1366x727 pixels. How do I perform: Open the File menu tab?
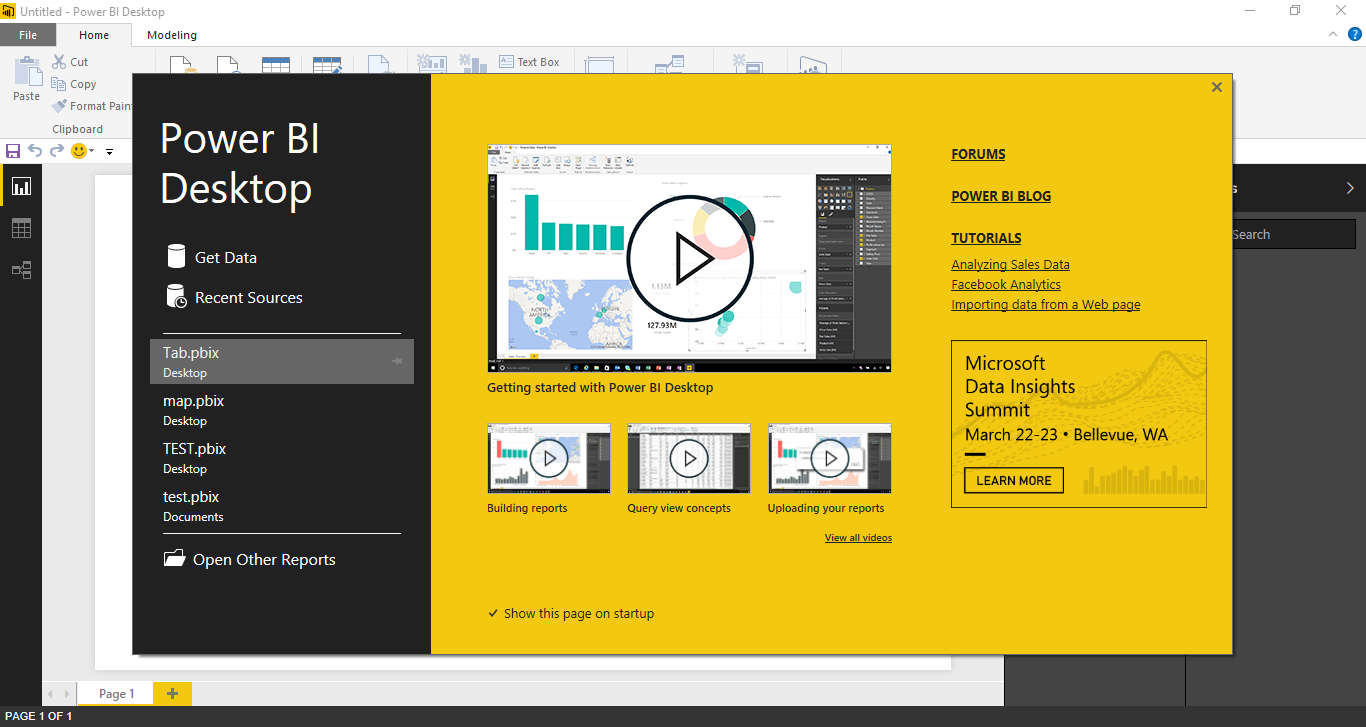(x=28, y=35)
